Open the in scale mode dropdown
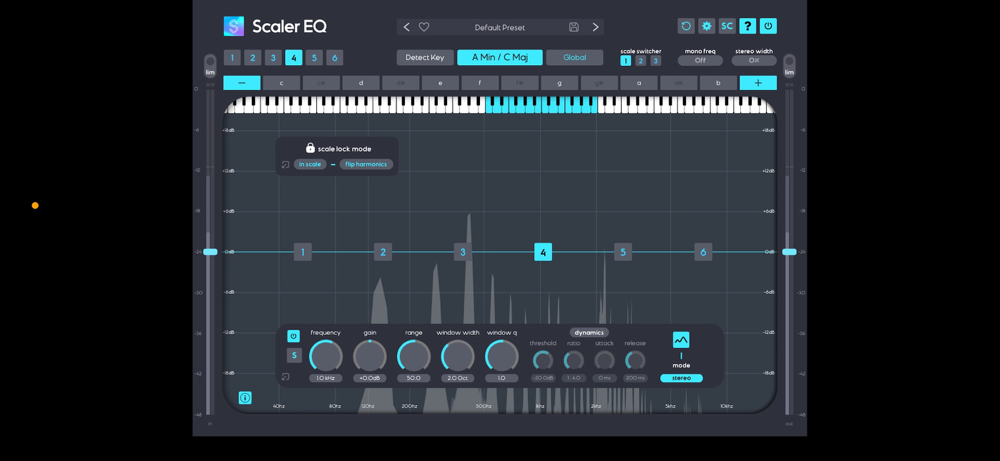Image resolution: width=1000 pixels, height=461 pixels. click(x=310, y=165)
